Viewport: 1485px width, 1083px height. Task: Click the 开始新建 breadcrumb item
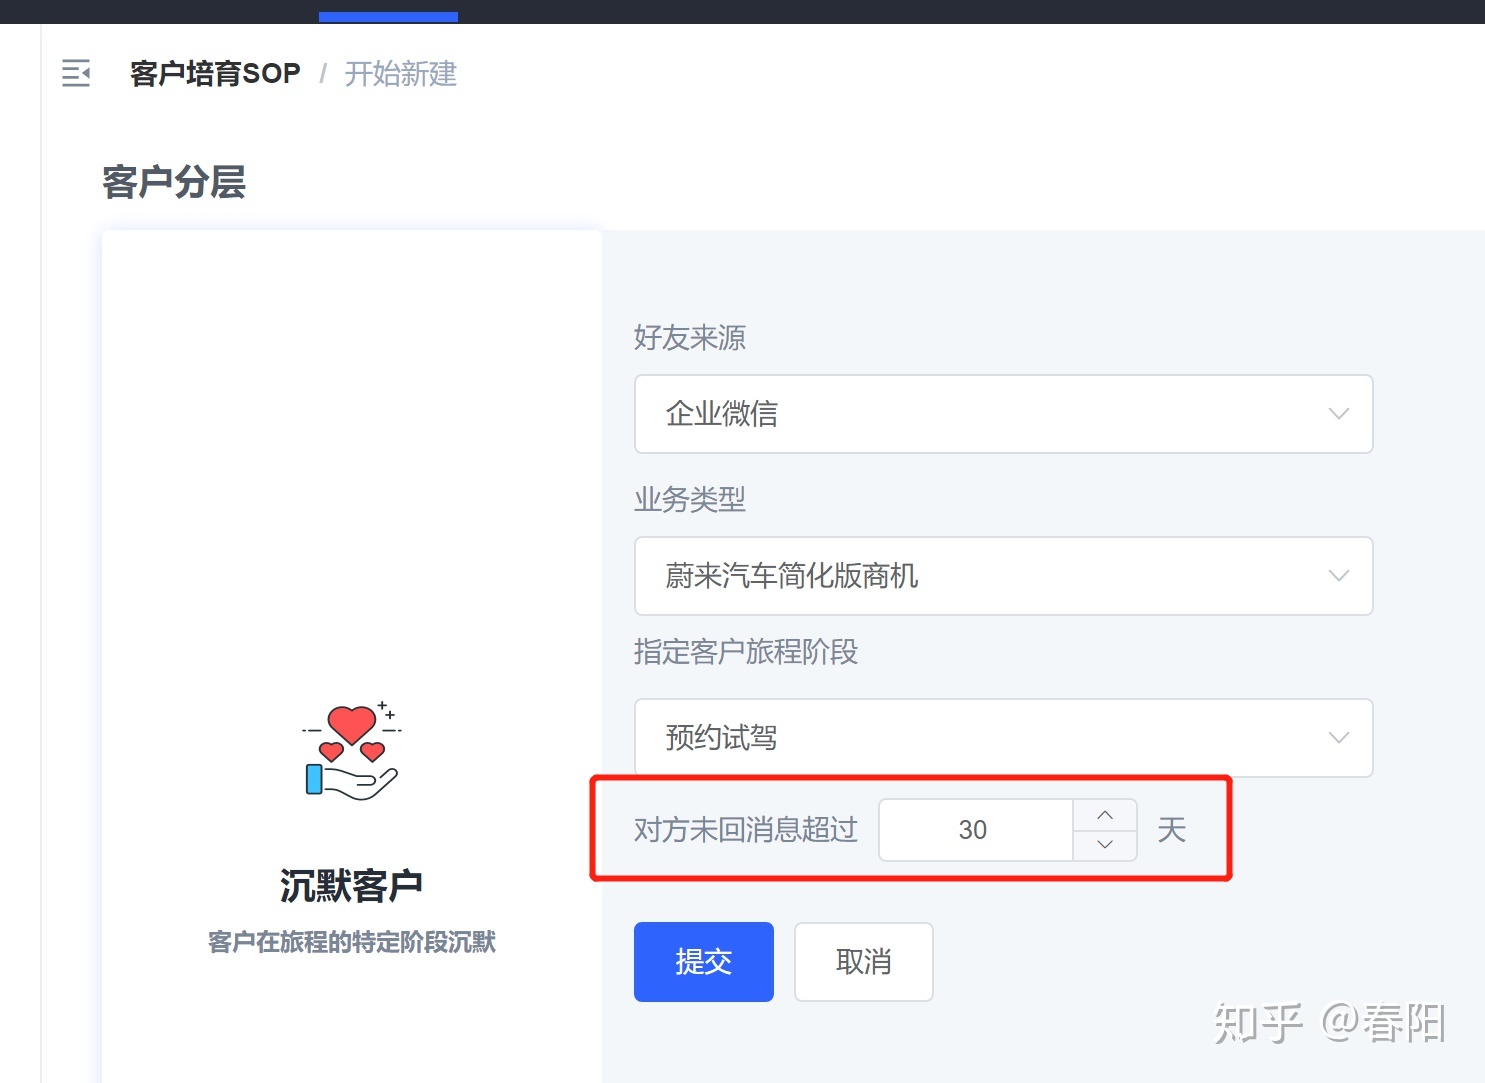click(401, 73)
